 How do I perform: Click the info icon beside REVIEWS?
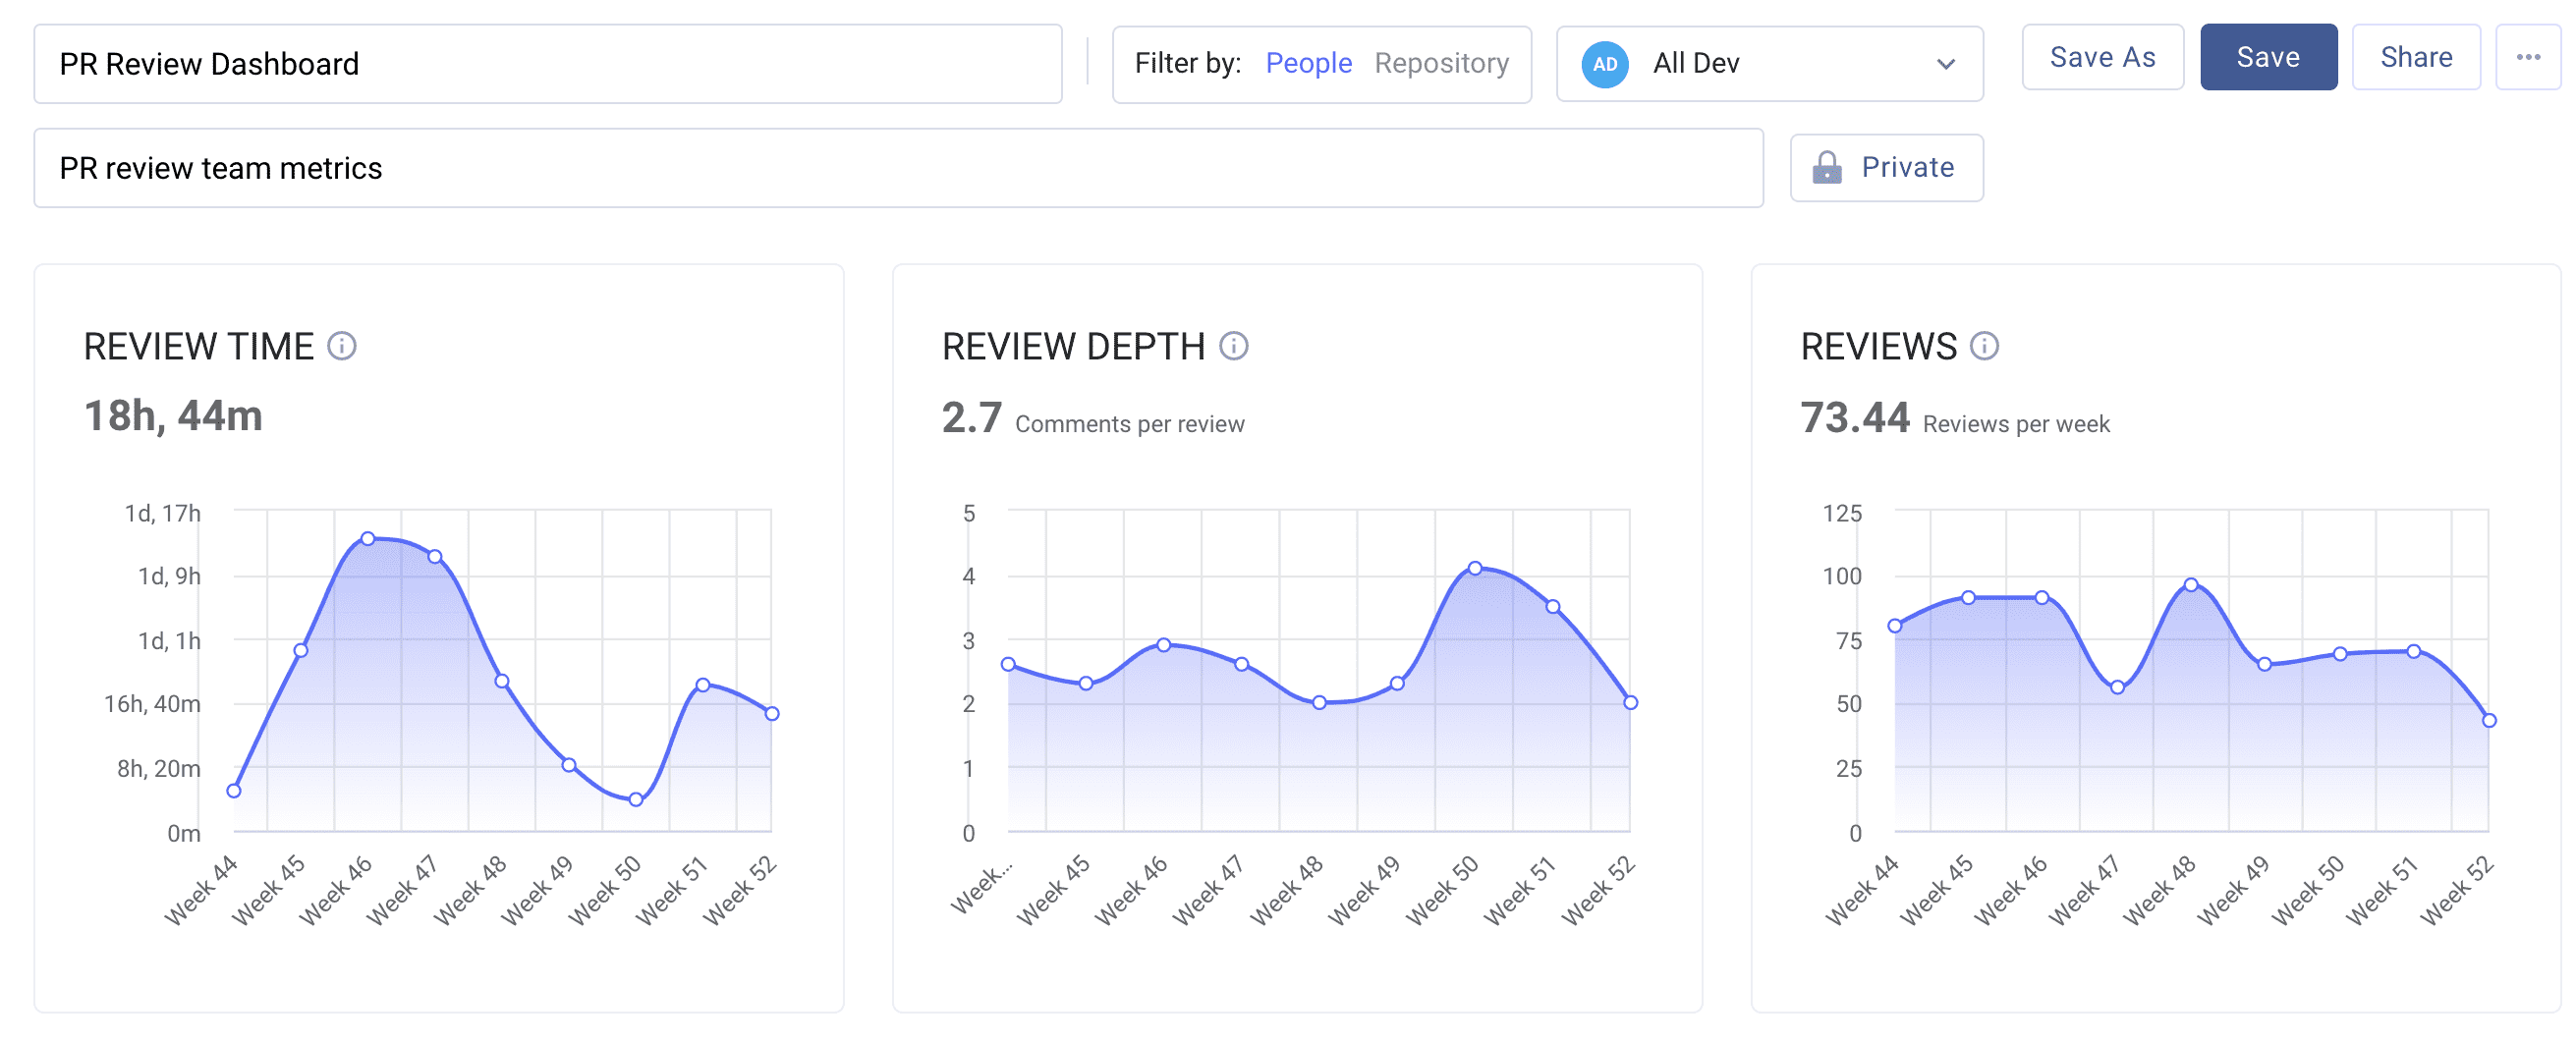[1984, 346]
